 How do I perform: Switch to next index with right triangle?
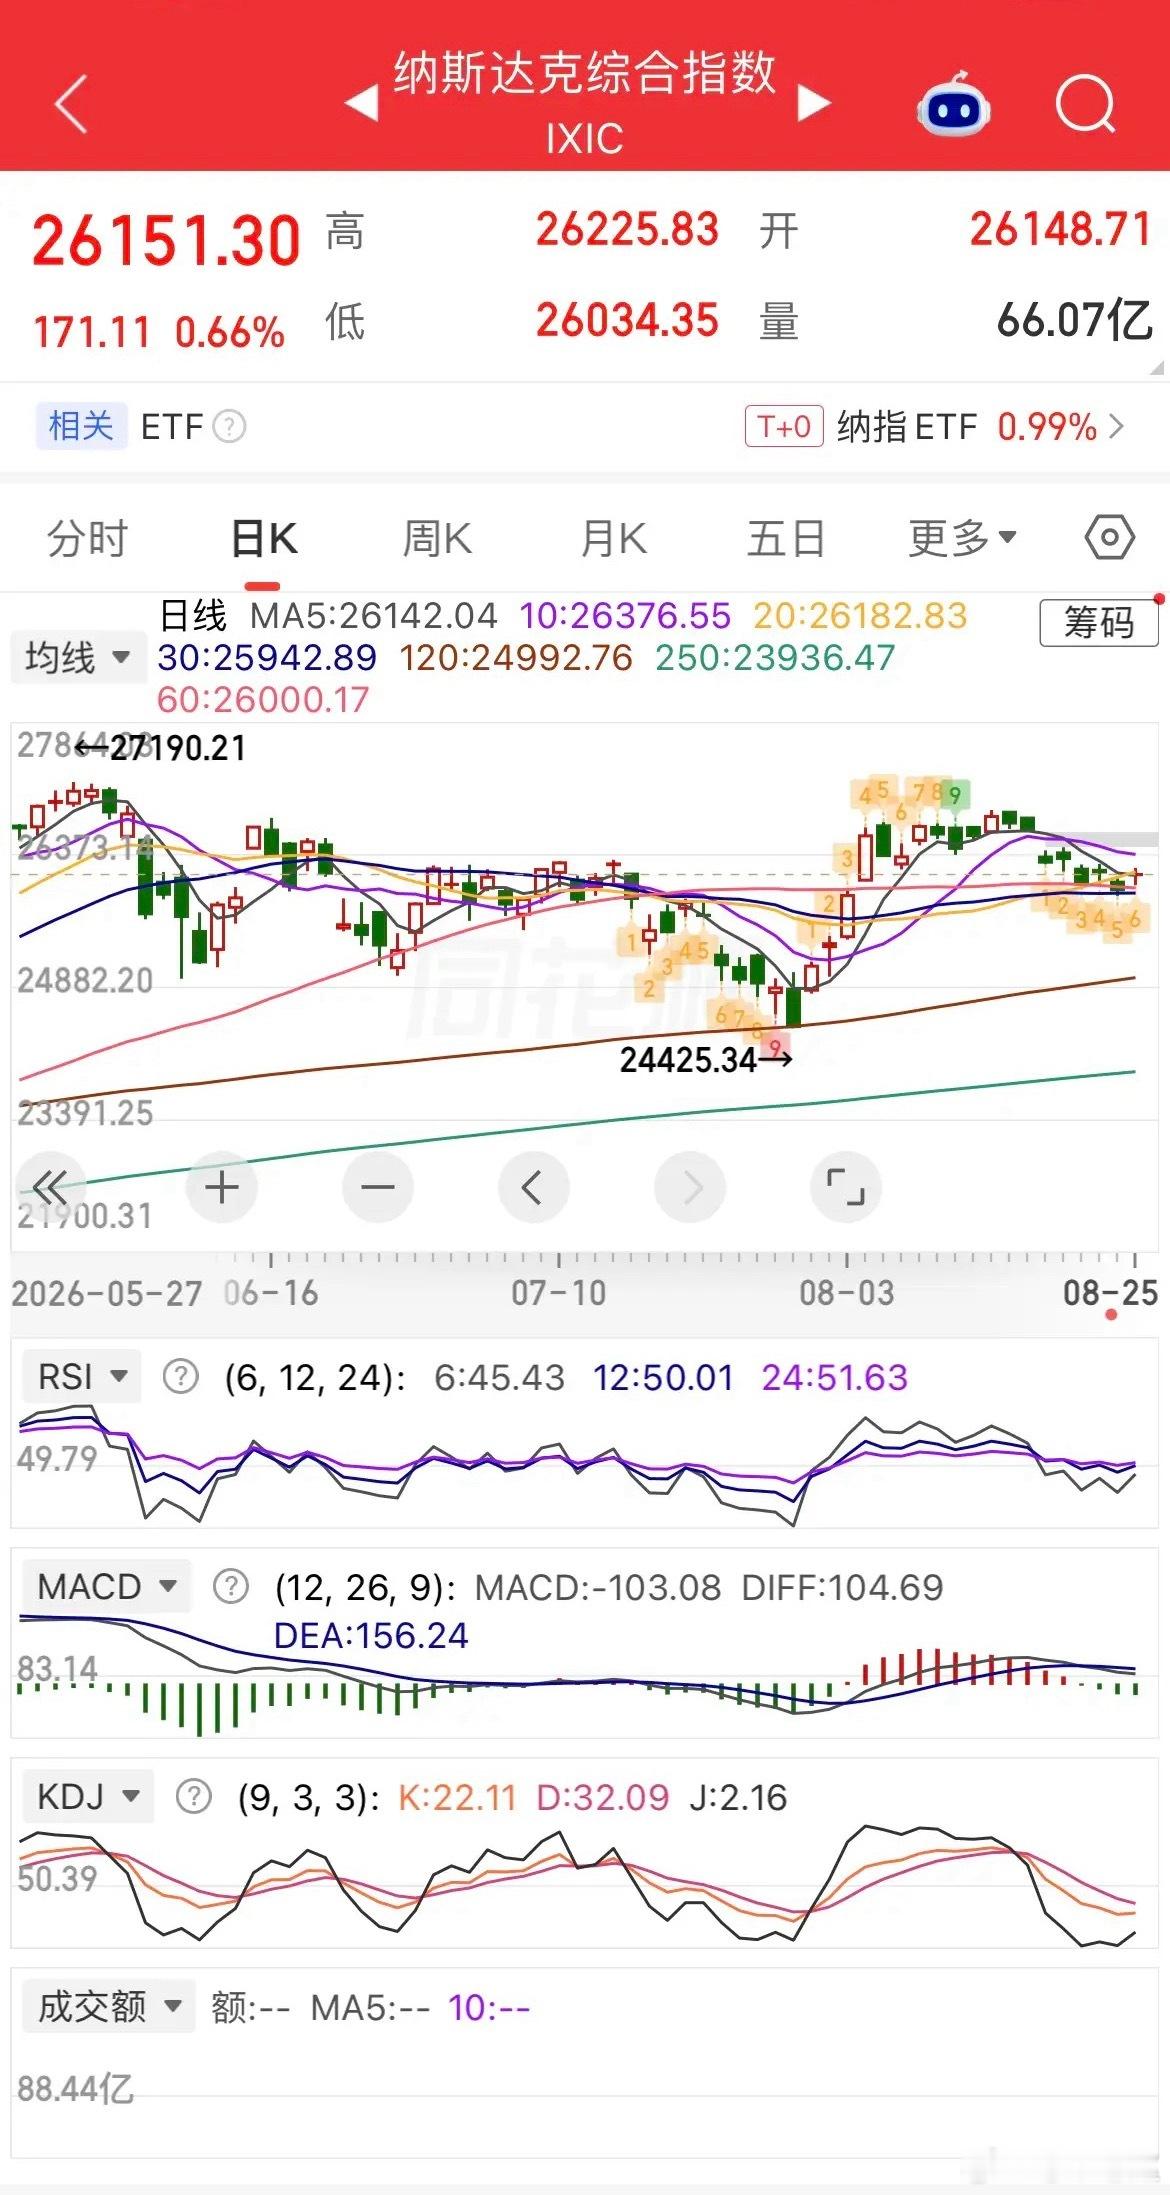tap(814, 102)
